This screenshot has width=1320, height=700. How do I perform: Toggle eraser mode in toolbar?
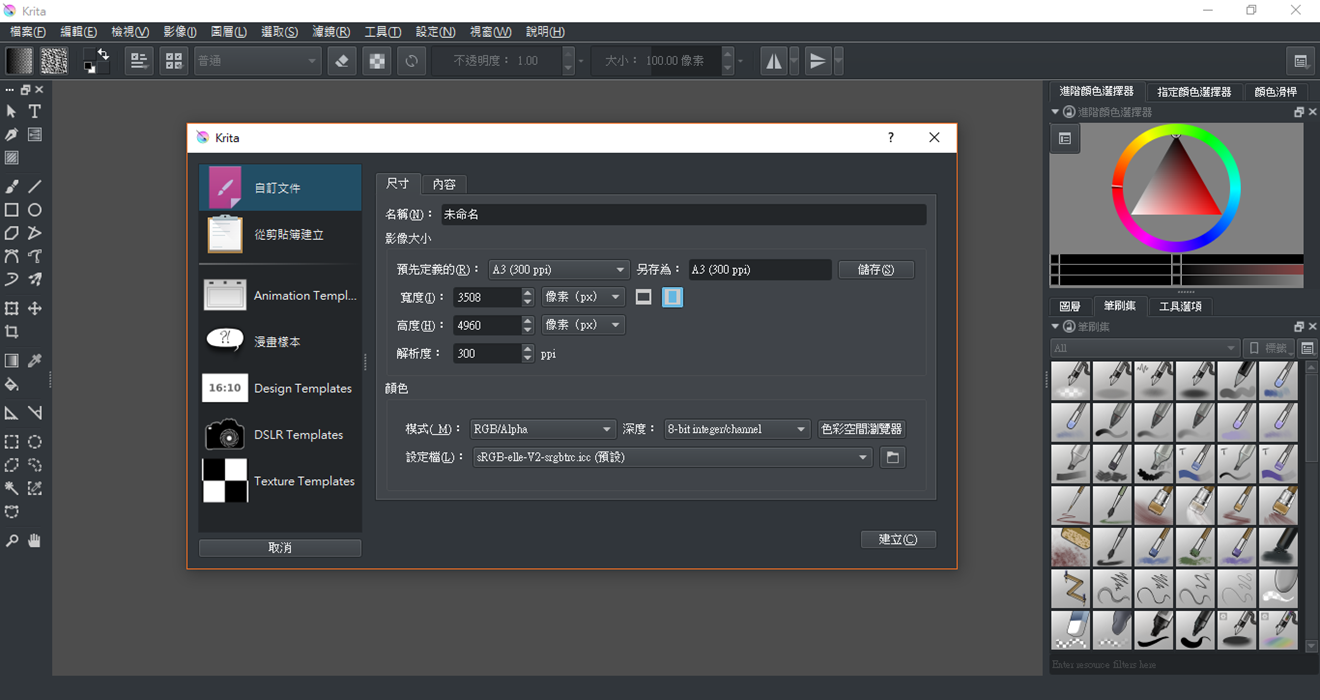pos(342,61)
